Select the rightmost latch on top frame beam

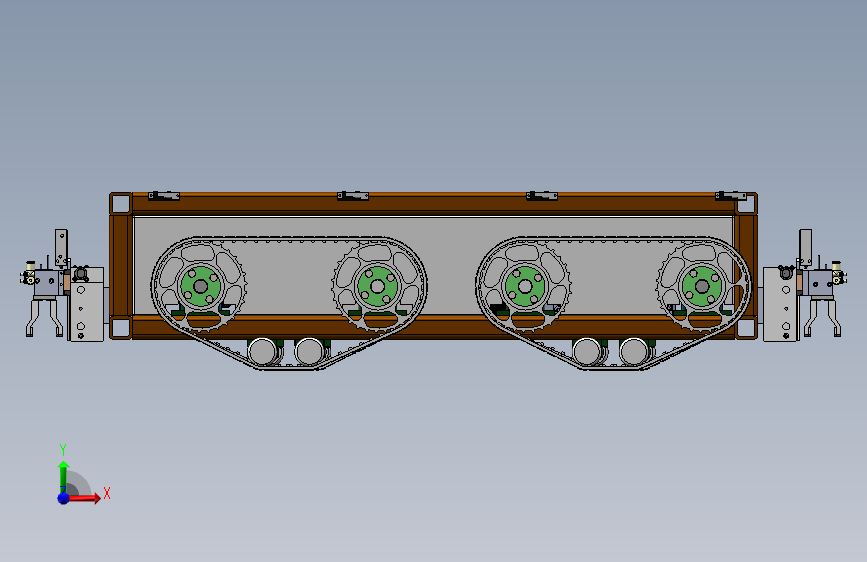730,196
